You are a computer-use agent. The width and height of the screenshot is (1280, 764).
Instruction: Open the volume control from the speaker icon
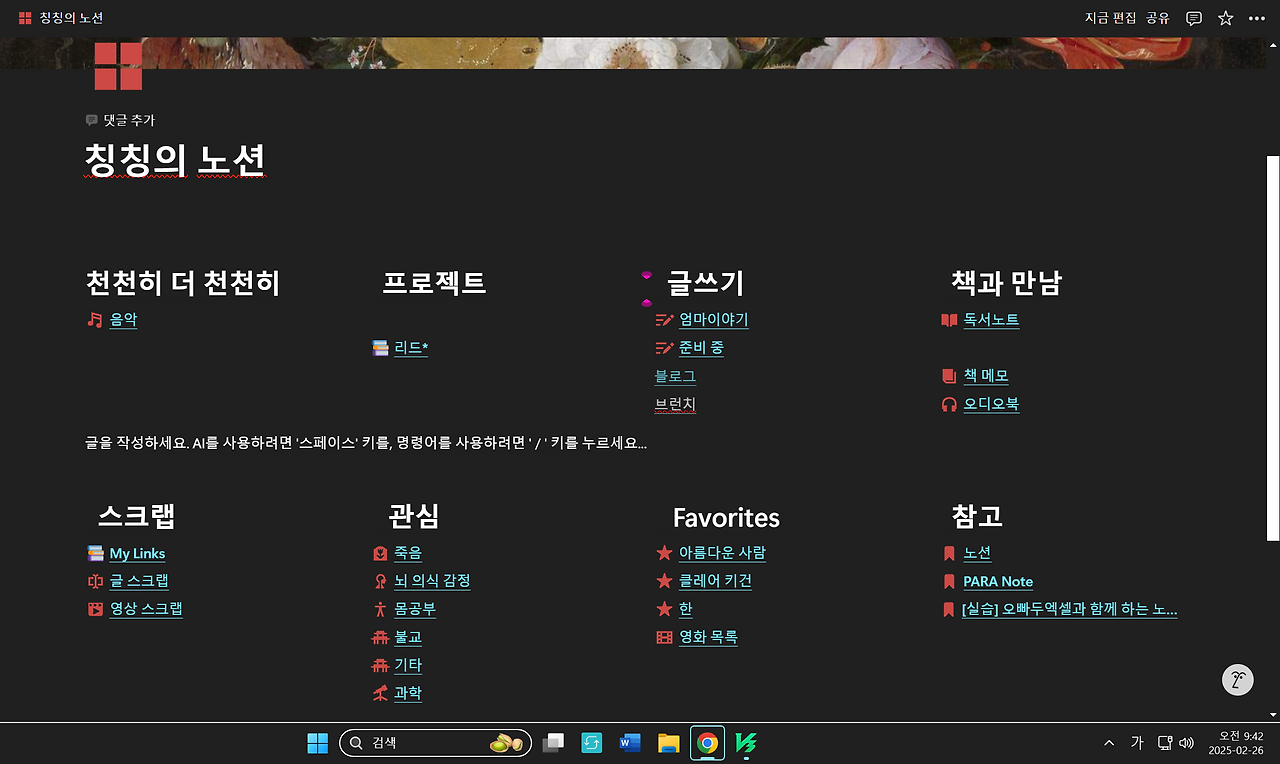click(x=1188, y=743)
